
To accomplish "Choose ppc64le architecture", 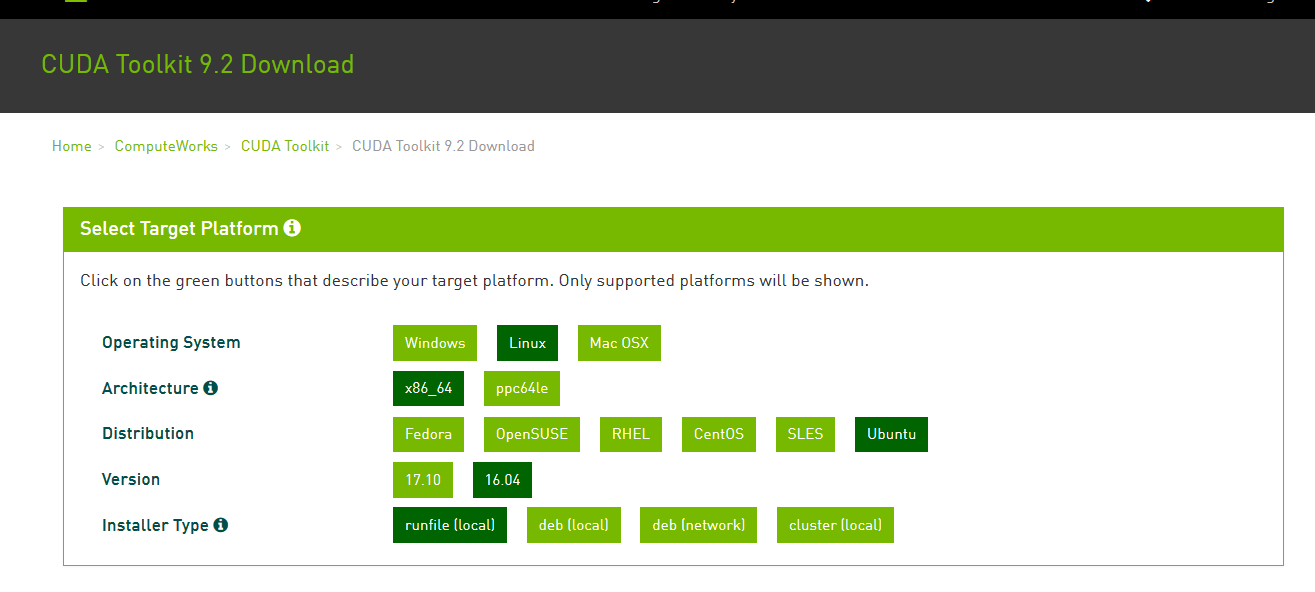I will click(x=522, y=389).
